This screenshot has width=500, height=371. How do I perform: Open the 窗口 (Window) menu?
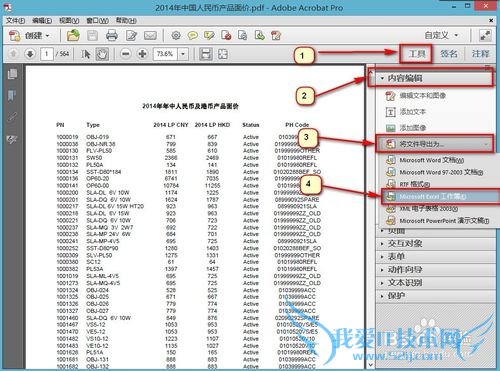pyautogui.click(x=97, y=21)
